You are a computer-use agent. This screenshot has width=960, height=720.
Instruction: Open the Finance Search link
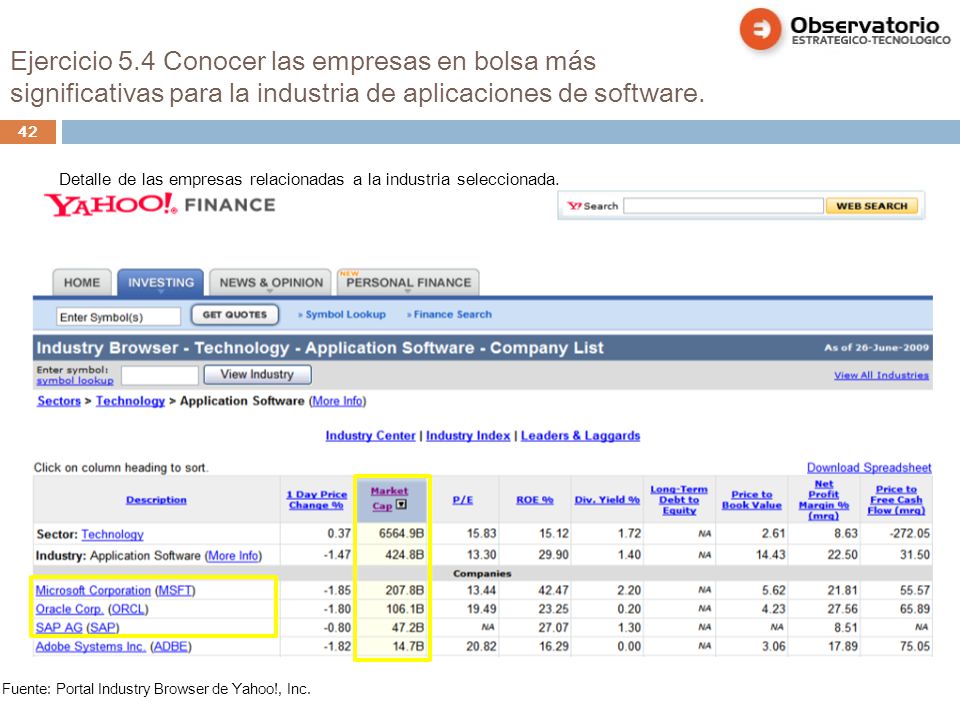[452, 314]
